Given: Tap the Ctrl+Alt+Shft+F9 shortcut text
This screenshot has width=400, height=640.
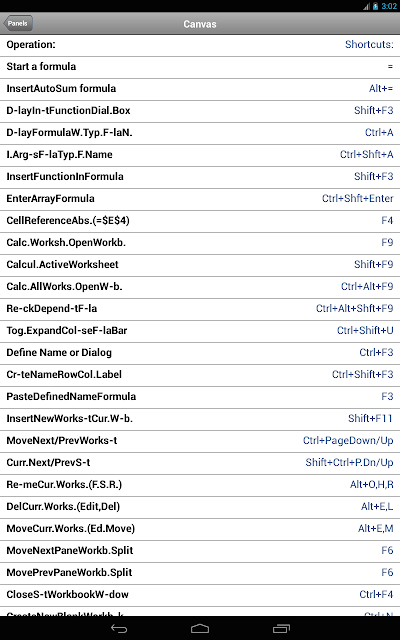Looking at the screenshot, I should (x=355, y=309).
